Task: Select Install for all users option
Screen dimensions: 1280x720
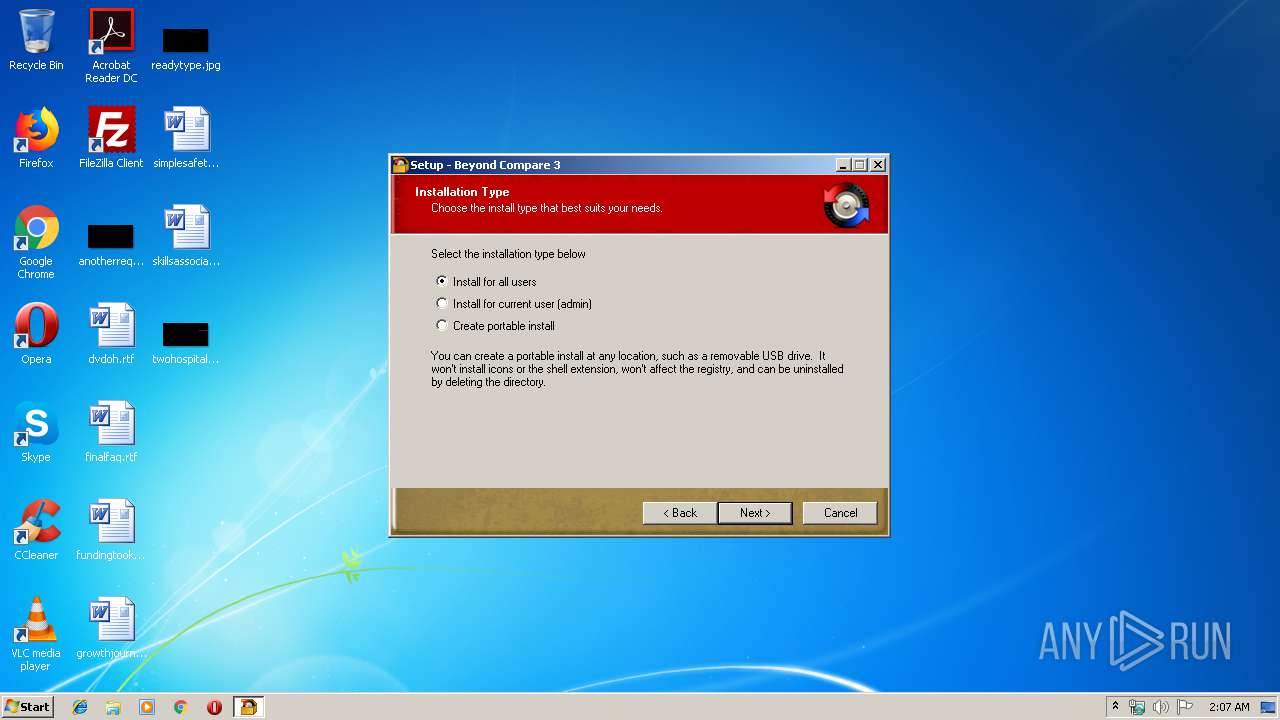Action: coord(487,282)
